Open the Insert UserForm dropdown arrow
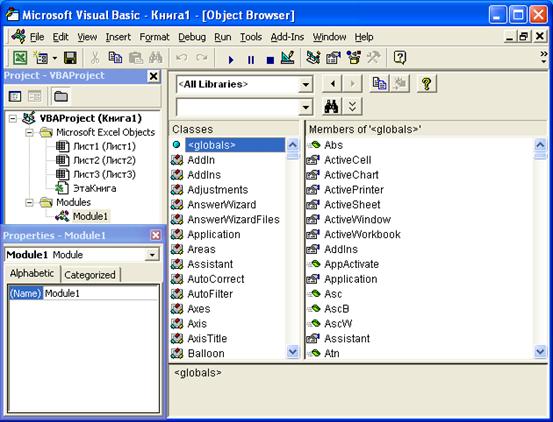The height and width of the screenshot is (422, 553). tap(55, 58)
